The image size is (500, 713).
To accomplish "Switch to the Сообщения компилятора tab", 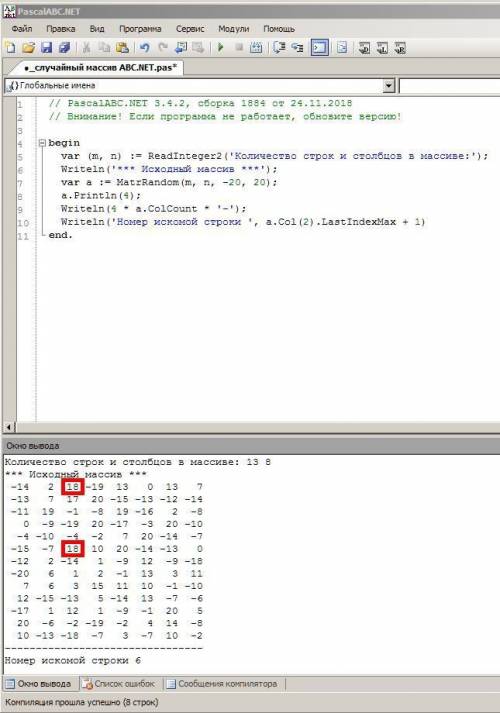I will click(223, 683).
